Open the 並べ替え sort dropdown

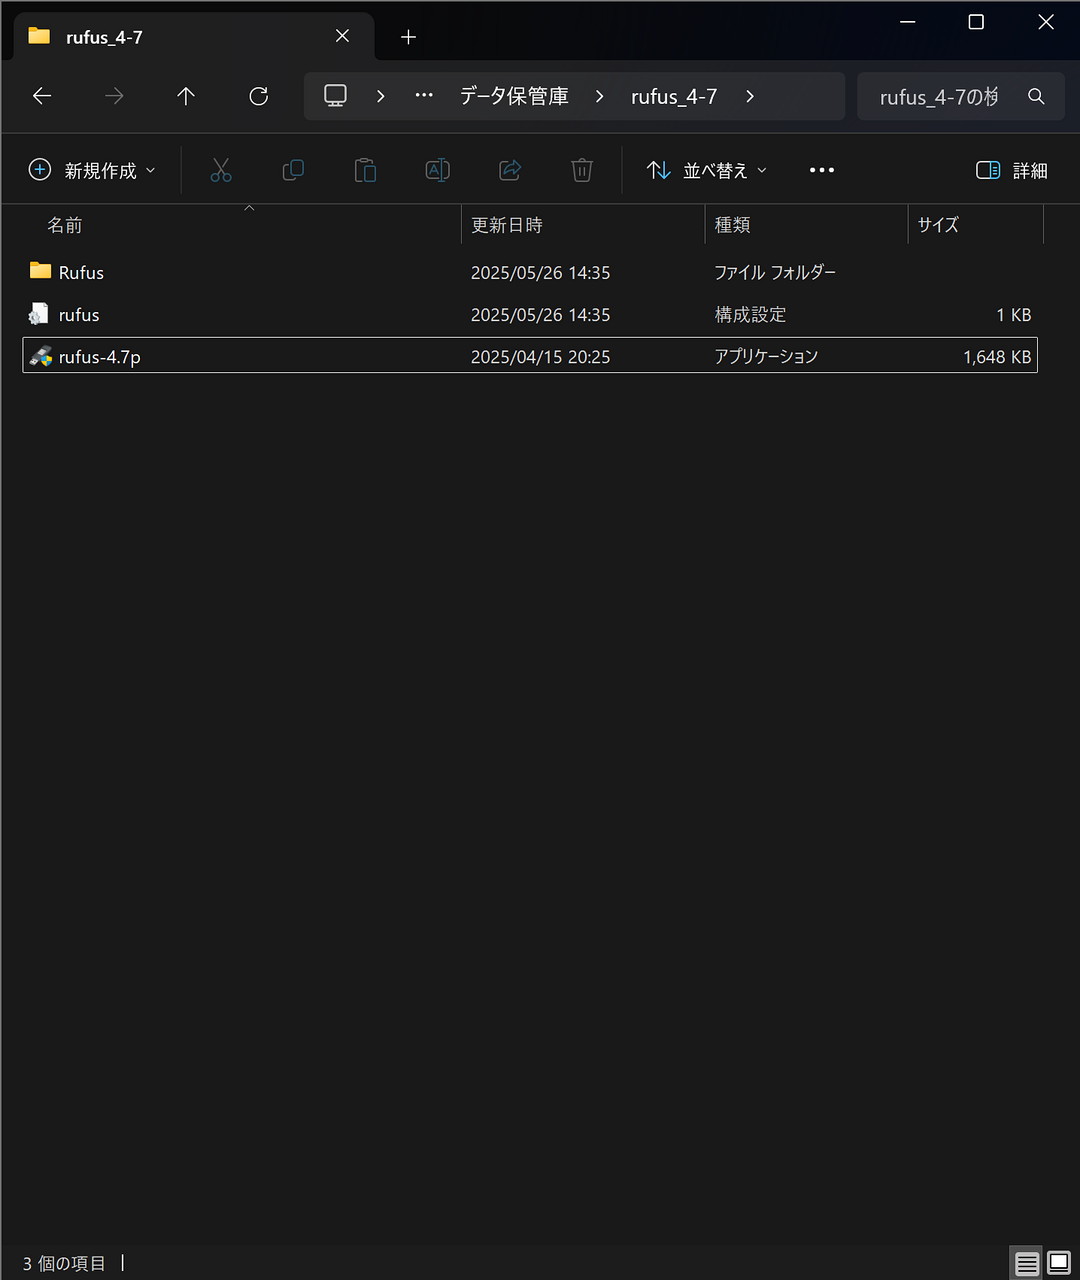click(707, 170)
